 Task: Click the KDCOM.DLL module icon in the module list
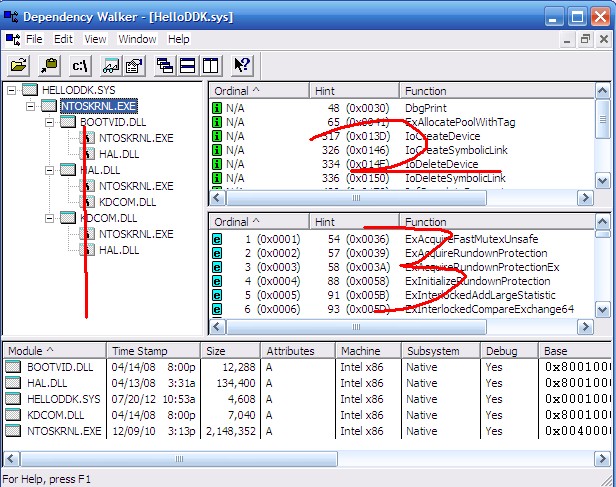[x=13, y=415]
